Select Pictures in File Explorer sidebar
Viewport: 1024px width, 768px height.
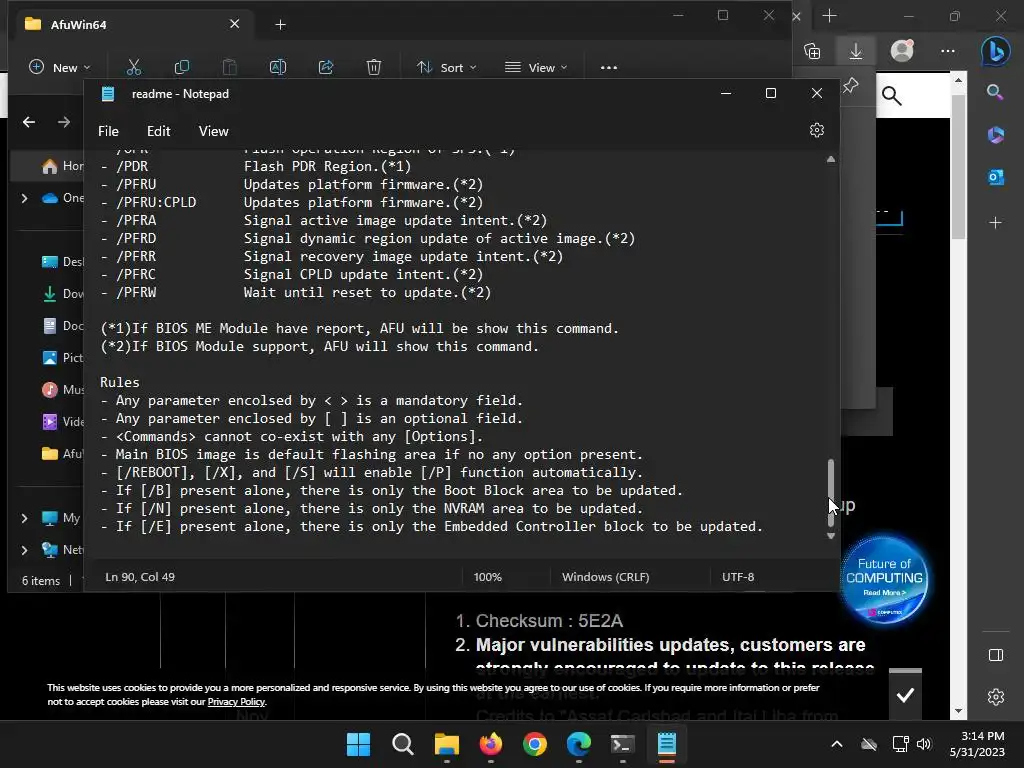[x=63, y=357]
